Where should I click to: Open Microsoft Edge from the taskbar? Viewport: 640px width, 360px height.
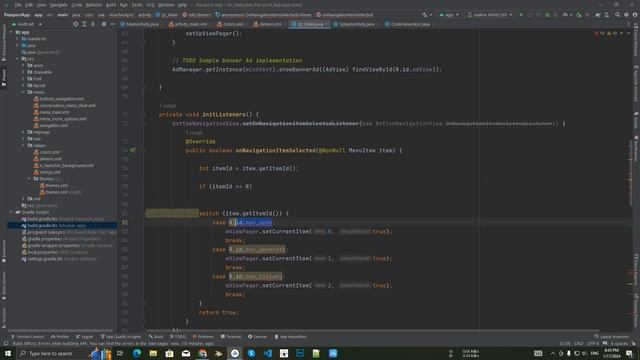click(137, 353)
